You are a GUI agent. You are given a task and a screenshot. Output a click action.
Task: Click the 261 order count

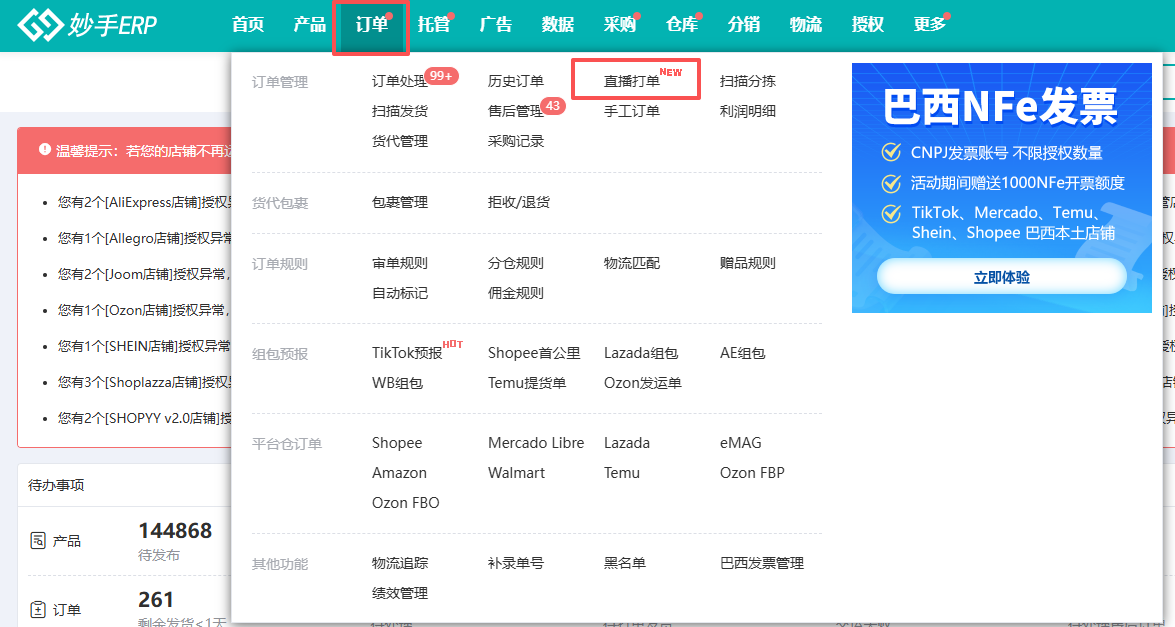pyautogui.click(x=156, y=599)
